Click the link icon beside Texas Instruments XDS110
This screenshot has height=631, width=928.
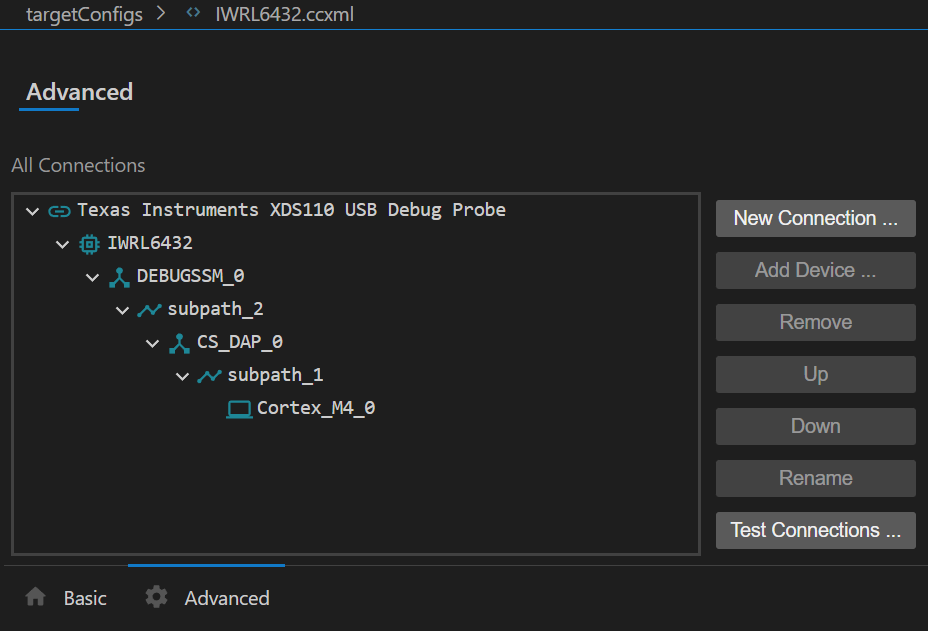pos(59,211)
